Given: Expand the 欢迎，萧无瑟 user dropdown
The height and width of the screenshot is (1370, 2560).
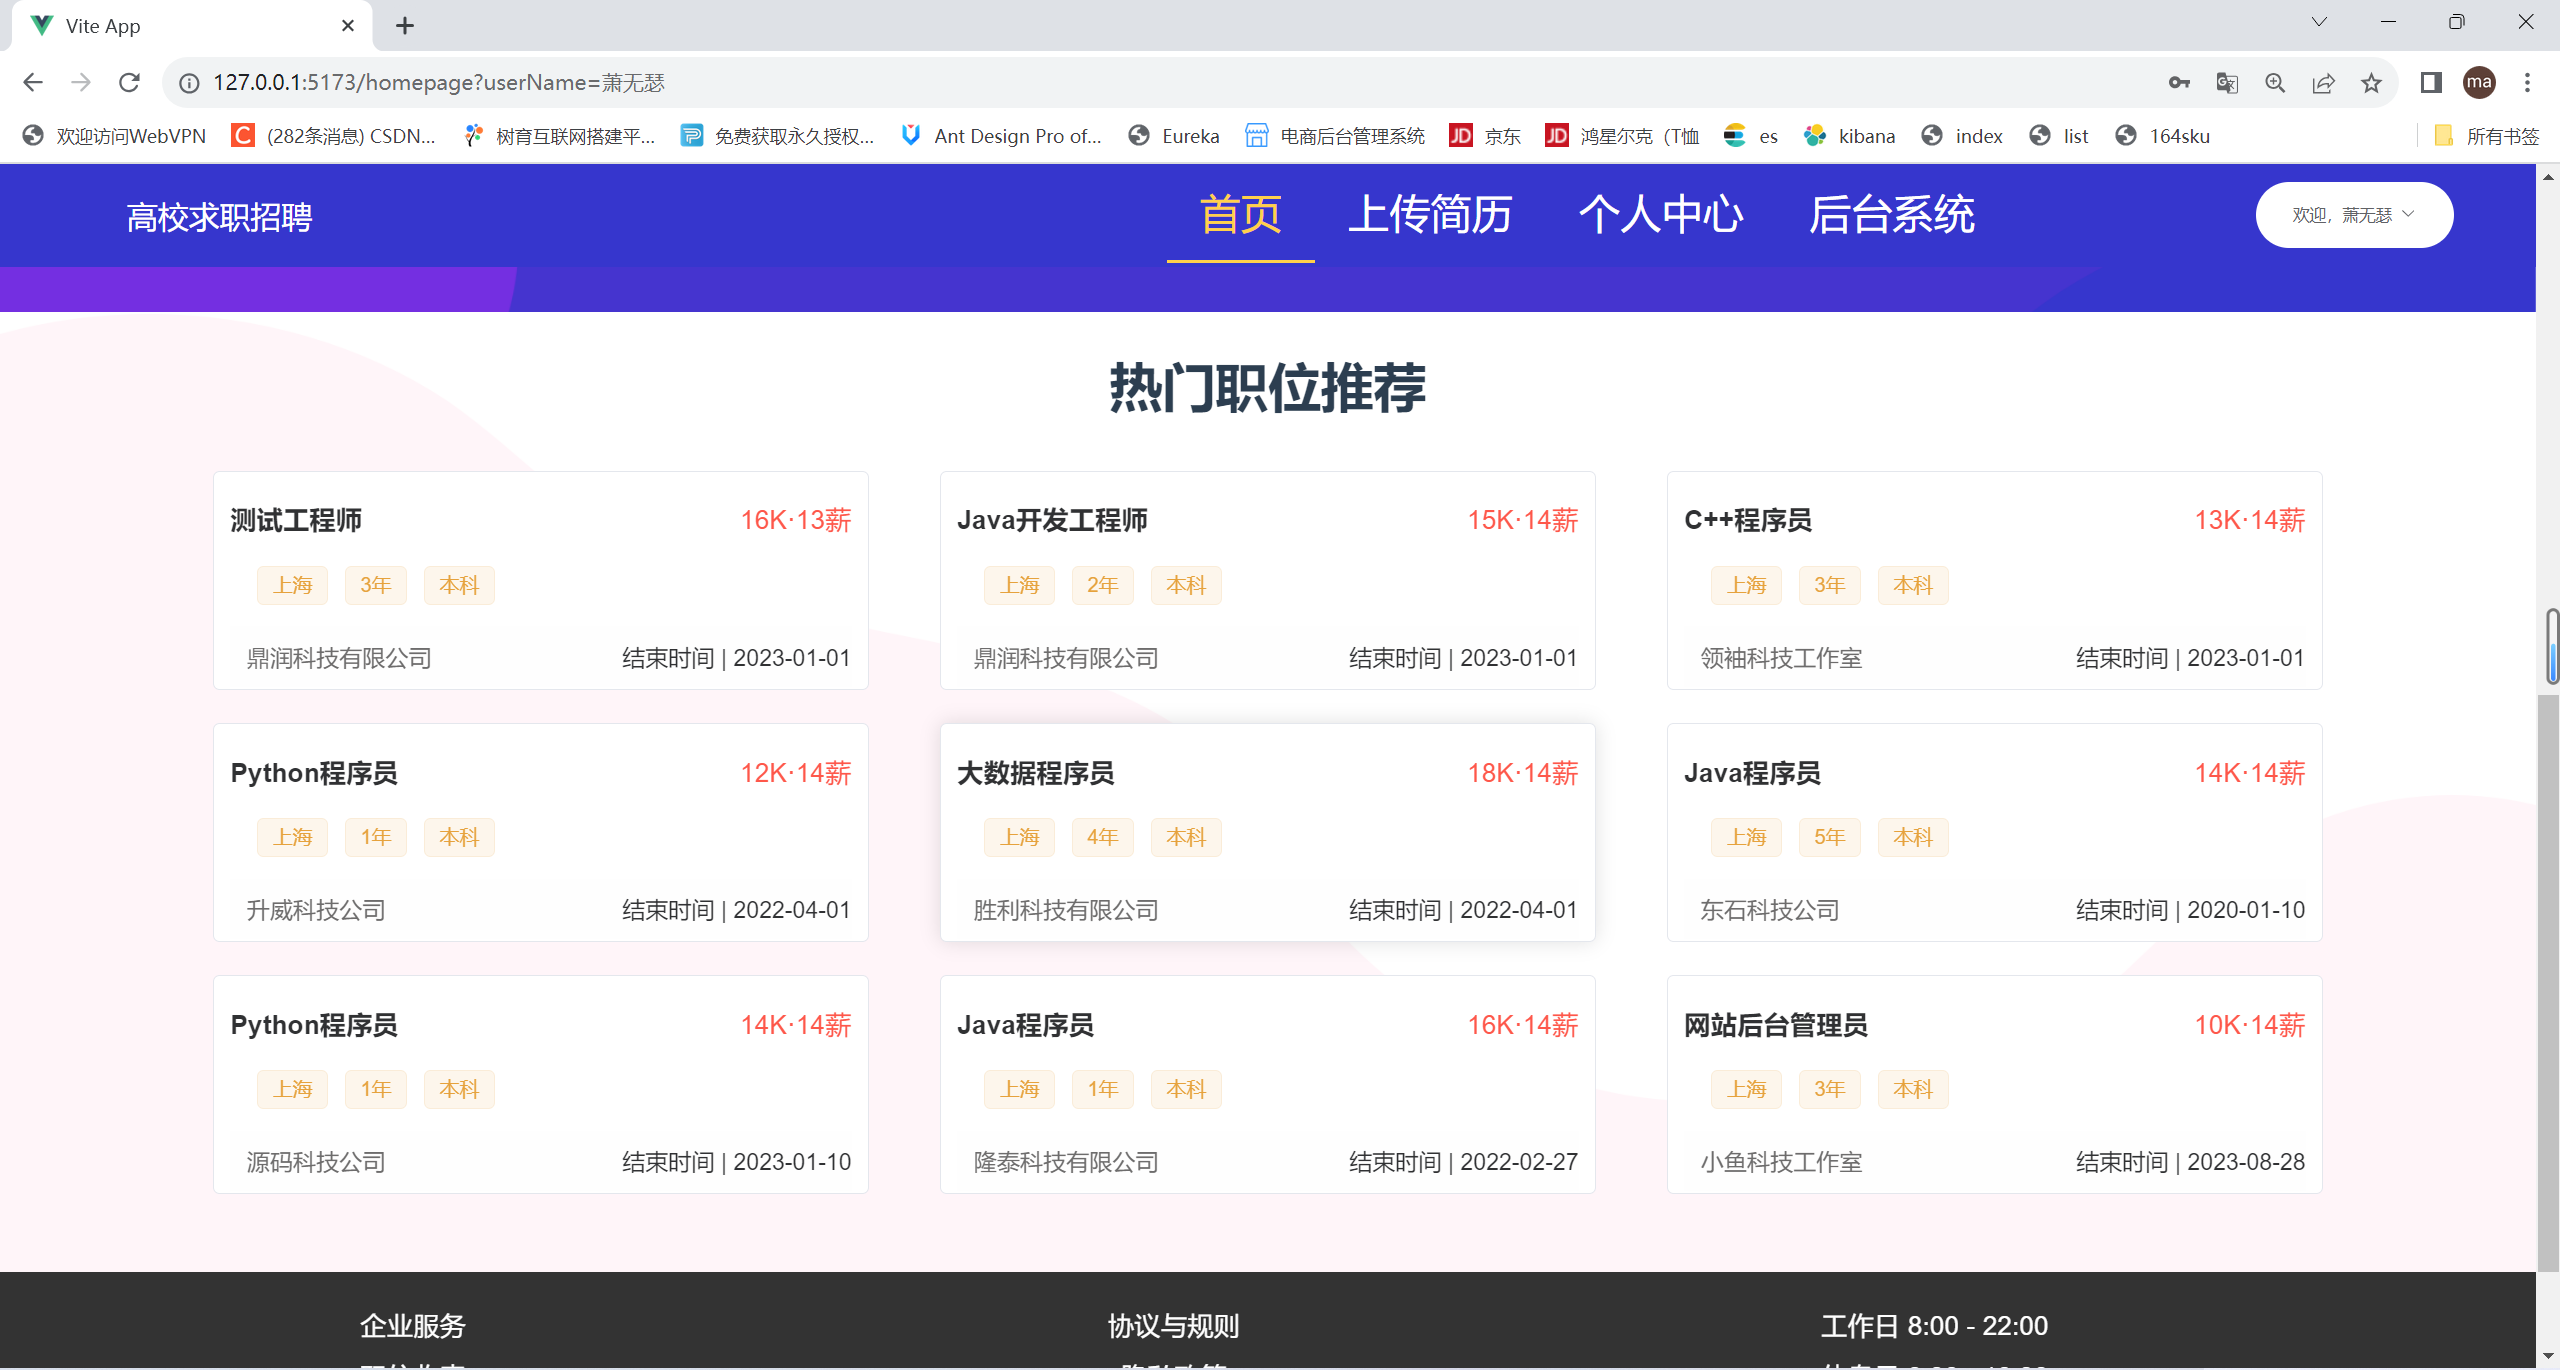Looking at the screenshot, I should pos(2354,215).
